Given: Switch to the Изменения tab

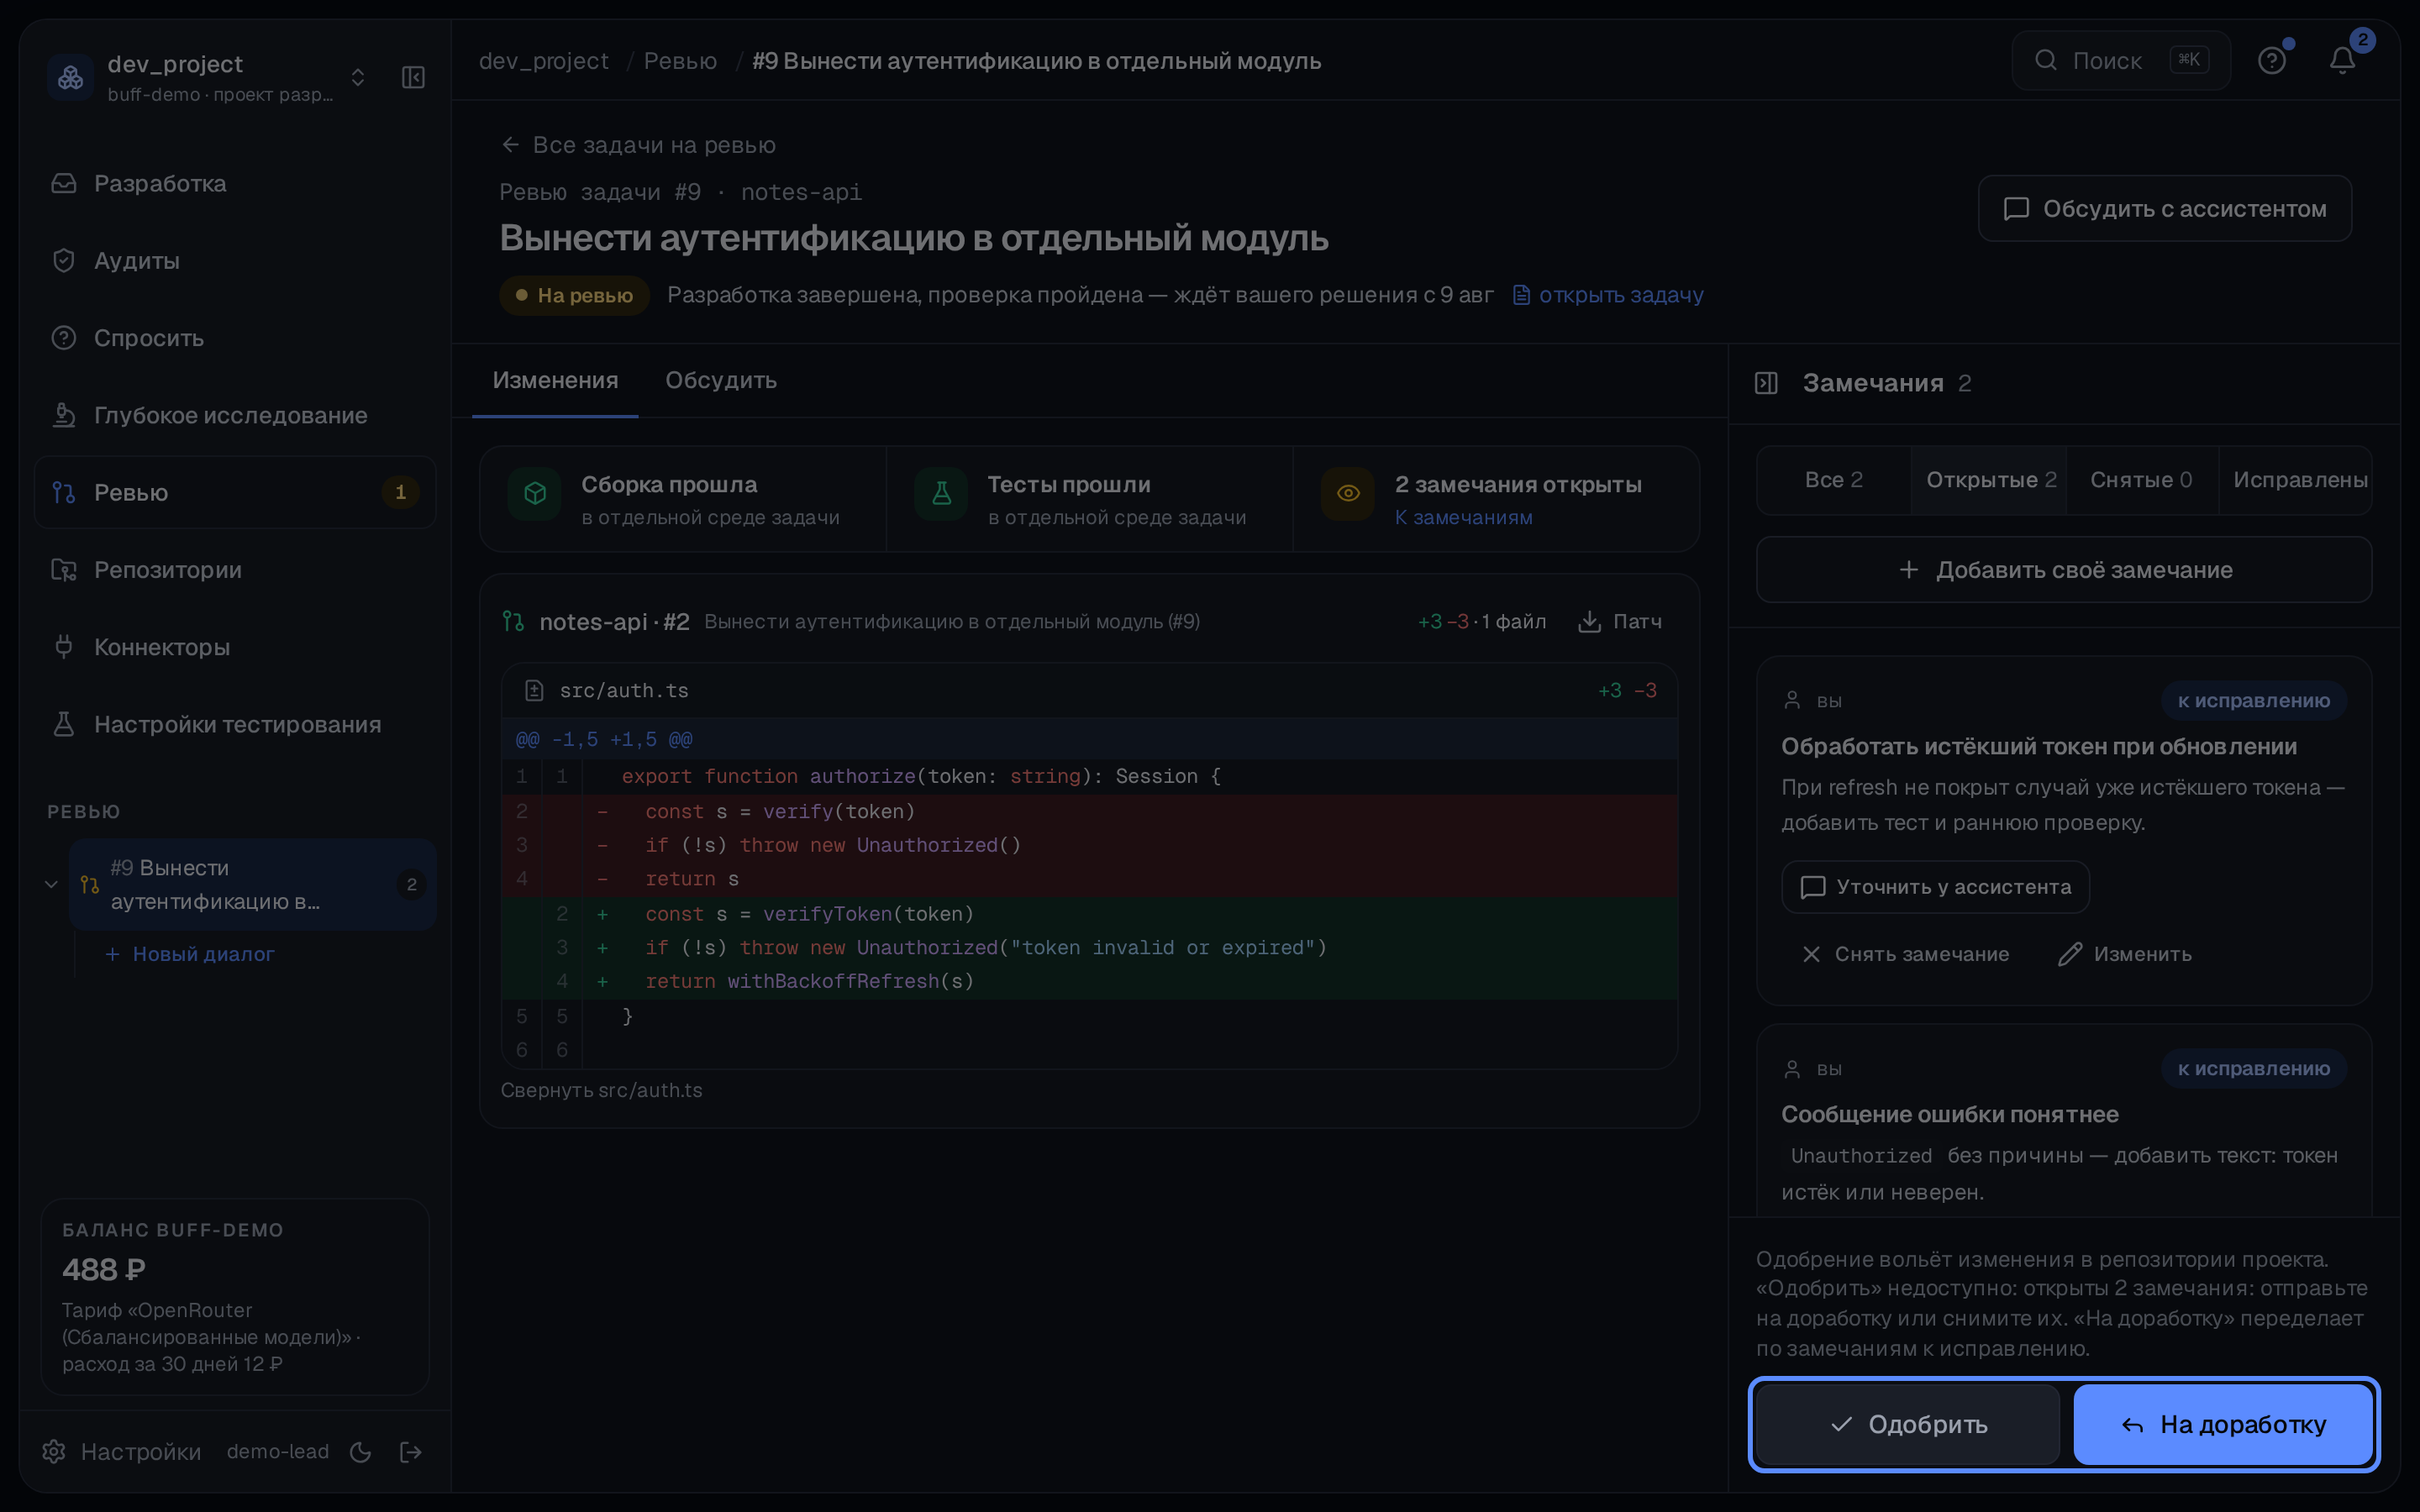Looking at the screenshot, I should tap(555, 380).
